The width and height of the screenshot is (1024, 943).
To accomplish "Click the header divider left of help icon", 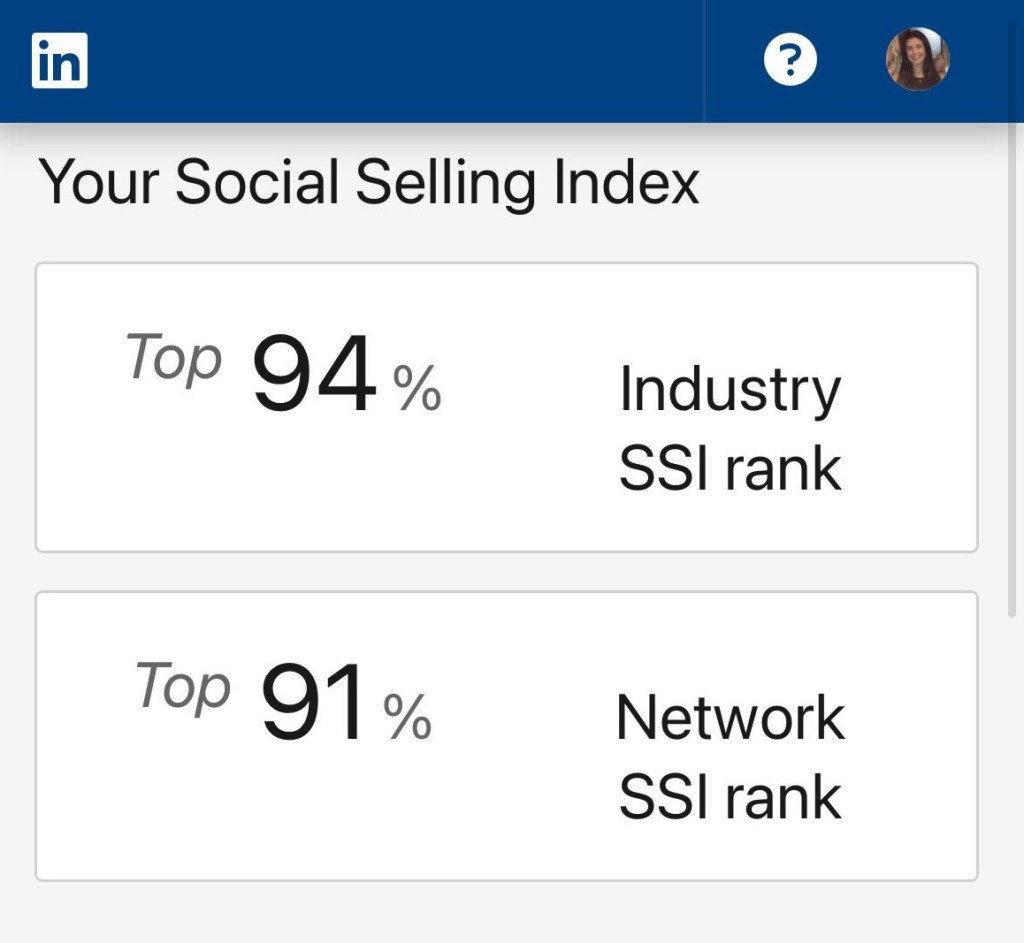I will pos(705,61).
